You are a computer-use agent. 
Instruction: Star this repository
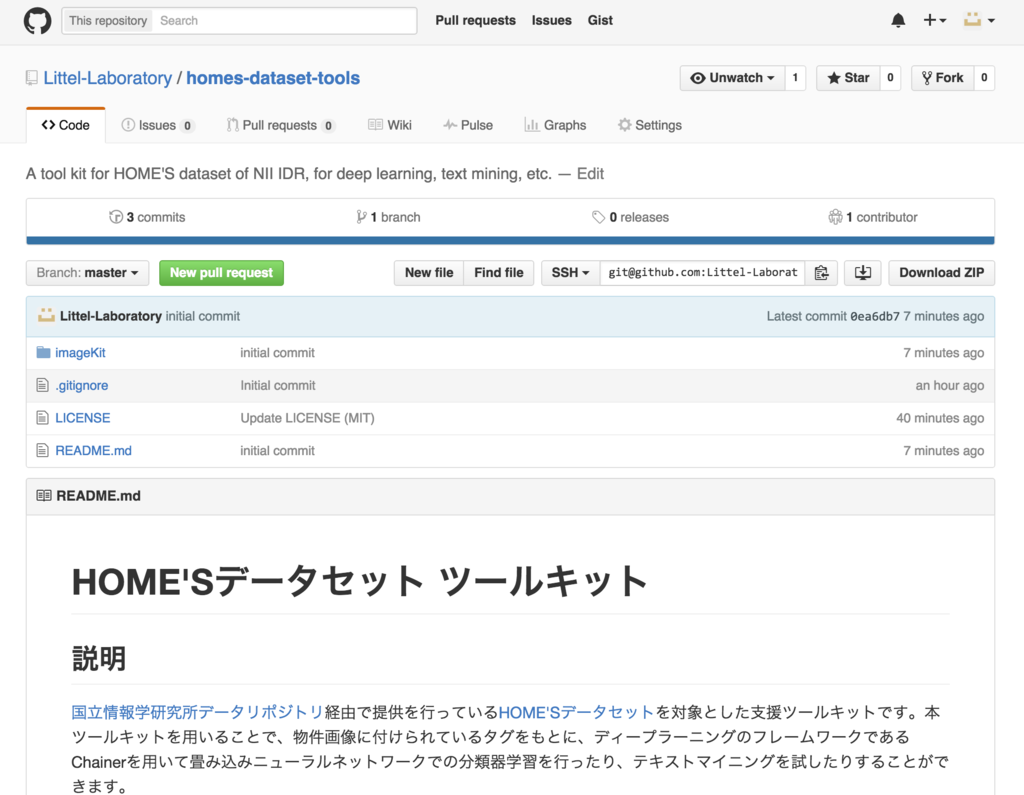tap(848, 78)
